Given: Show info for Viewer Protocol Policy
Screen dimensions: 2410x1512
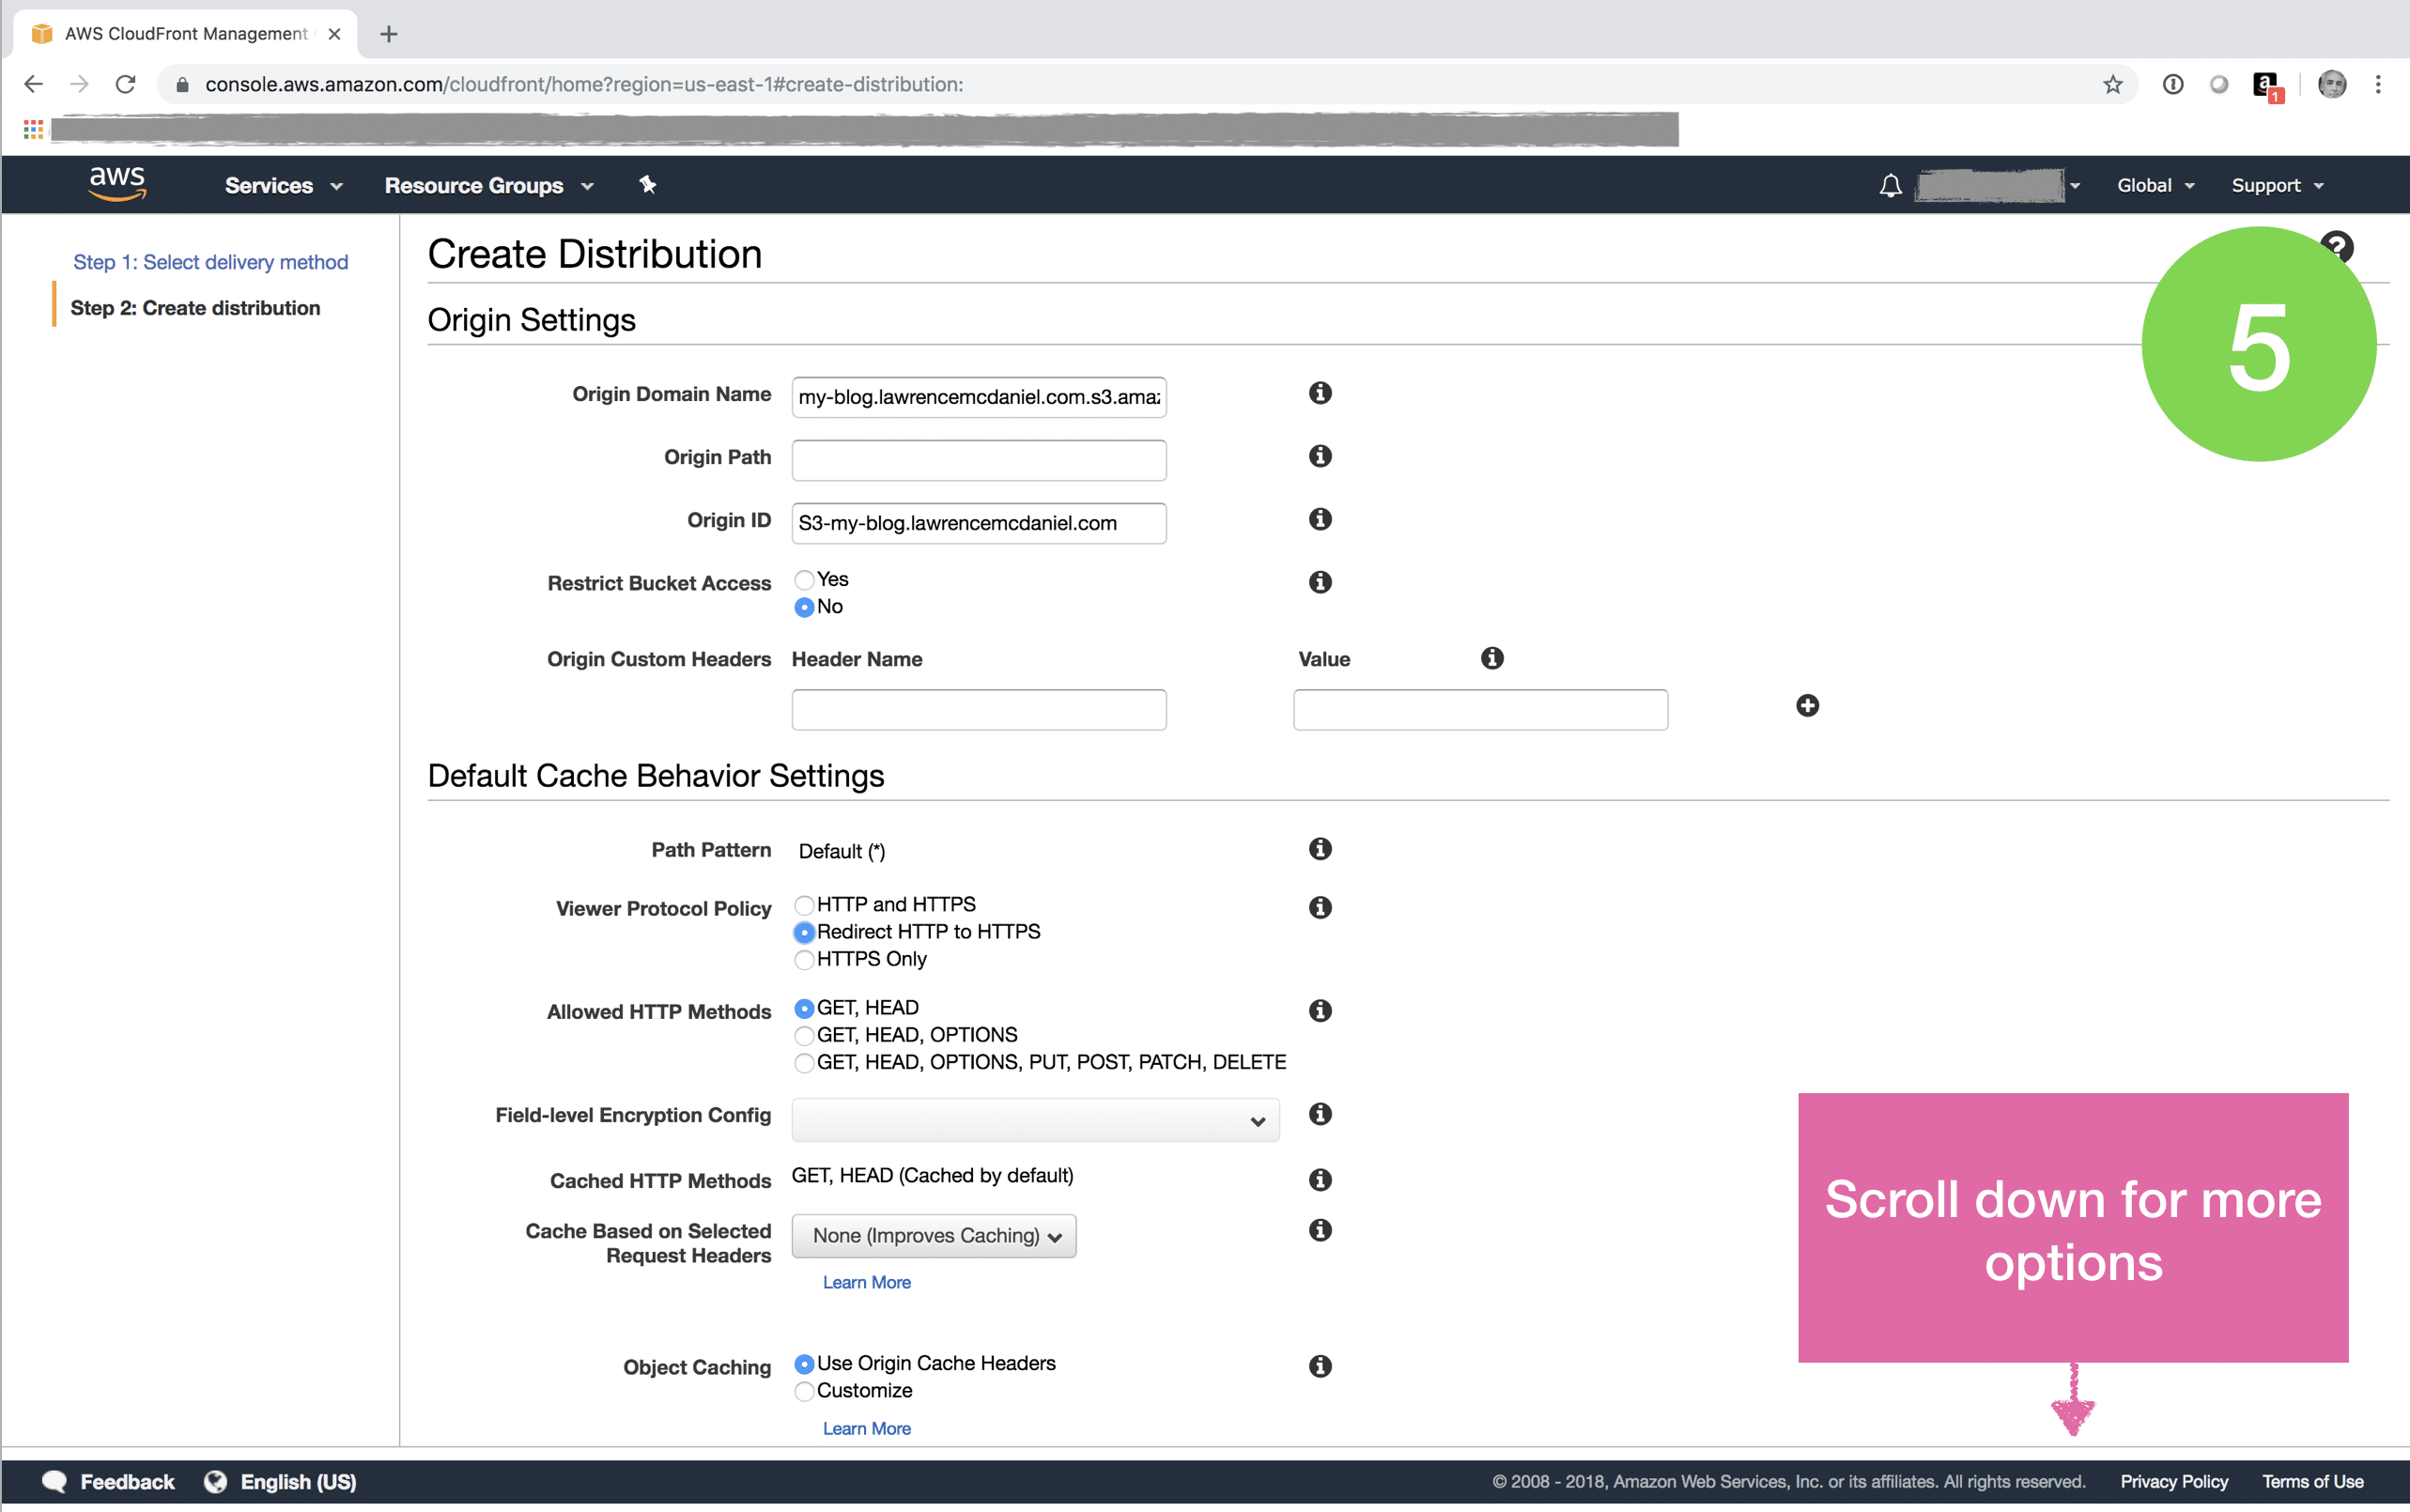Looking at the screenshot, I should point(1320,908).
